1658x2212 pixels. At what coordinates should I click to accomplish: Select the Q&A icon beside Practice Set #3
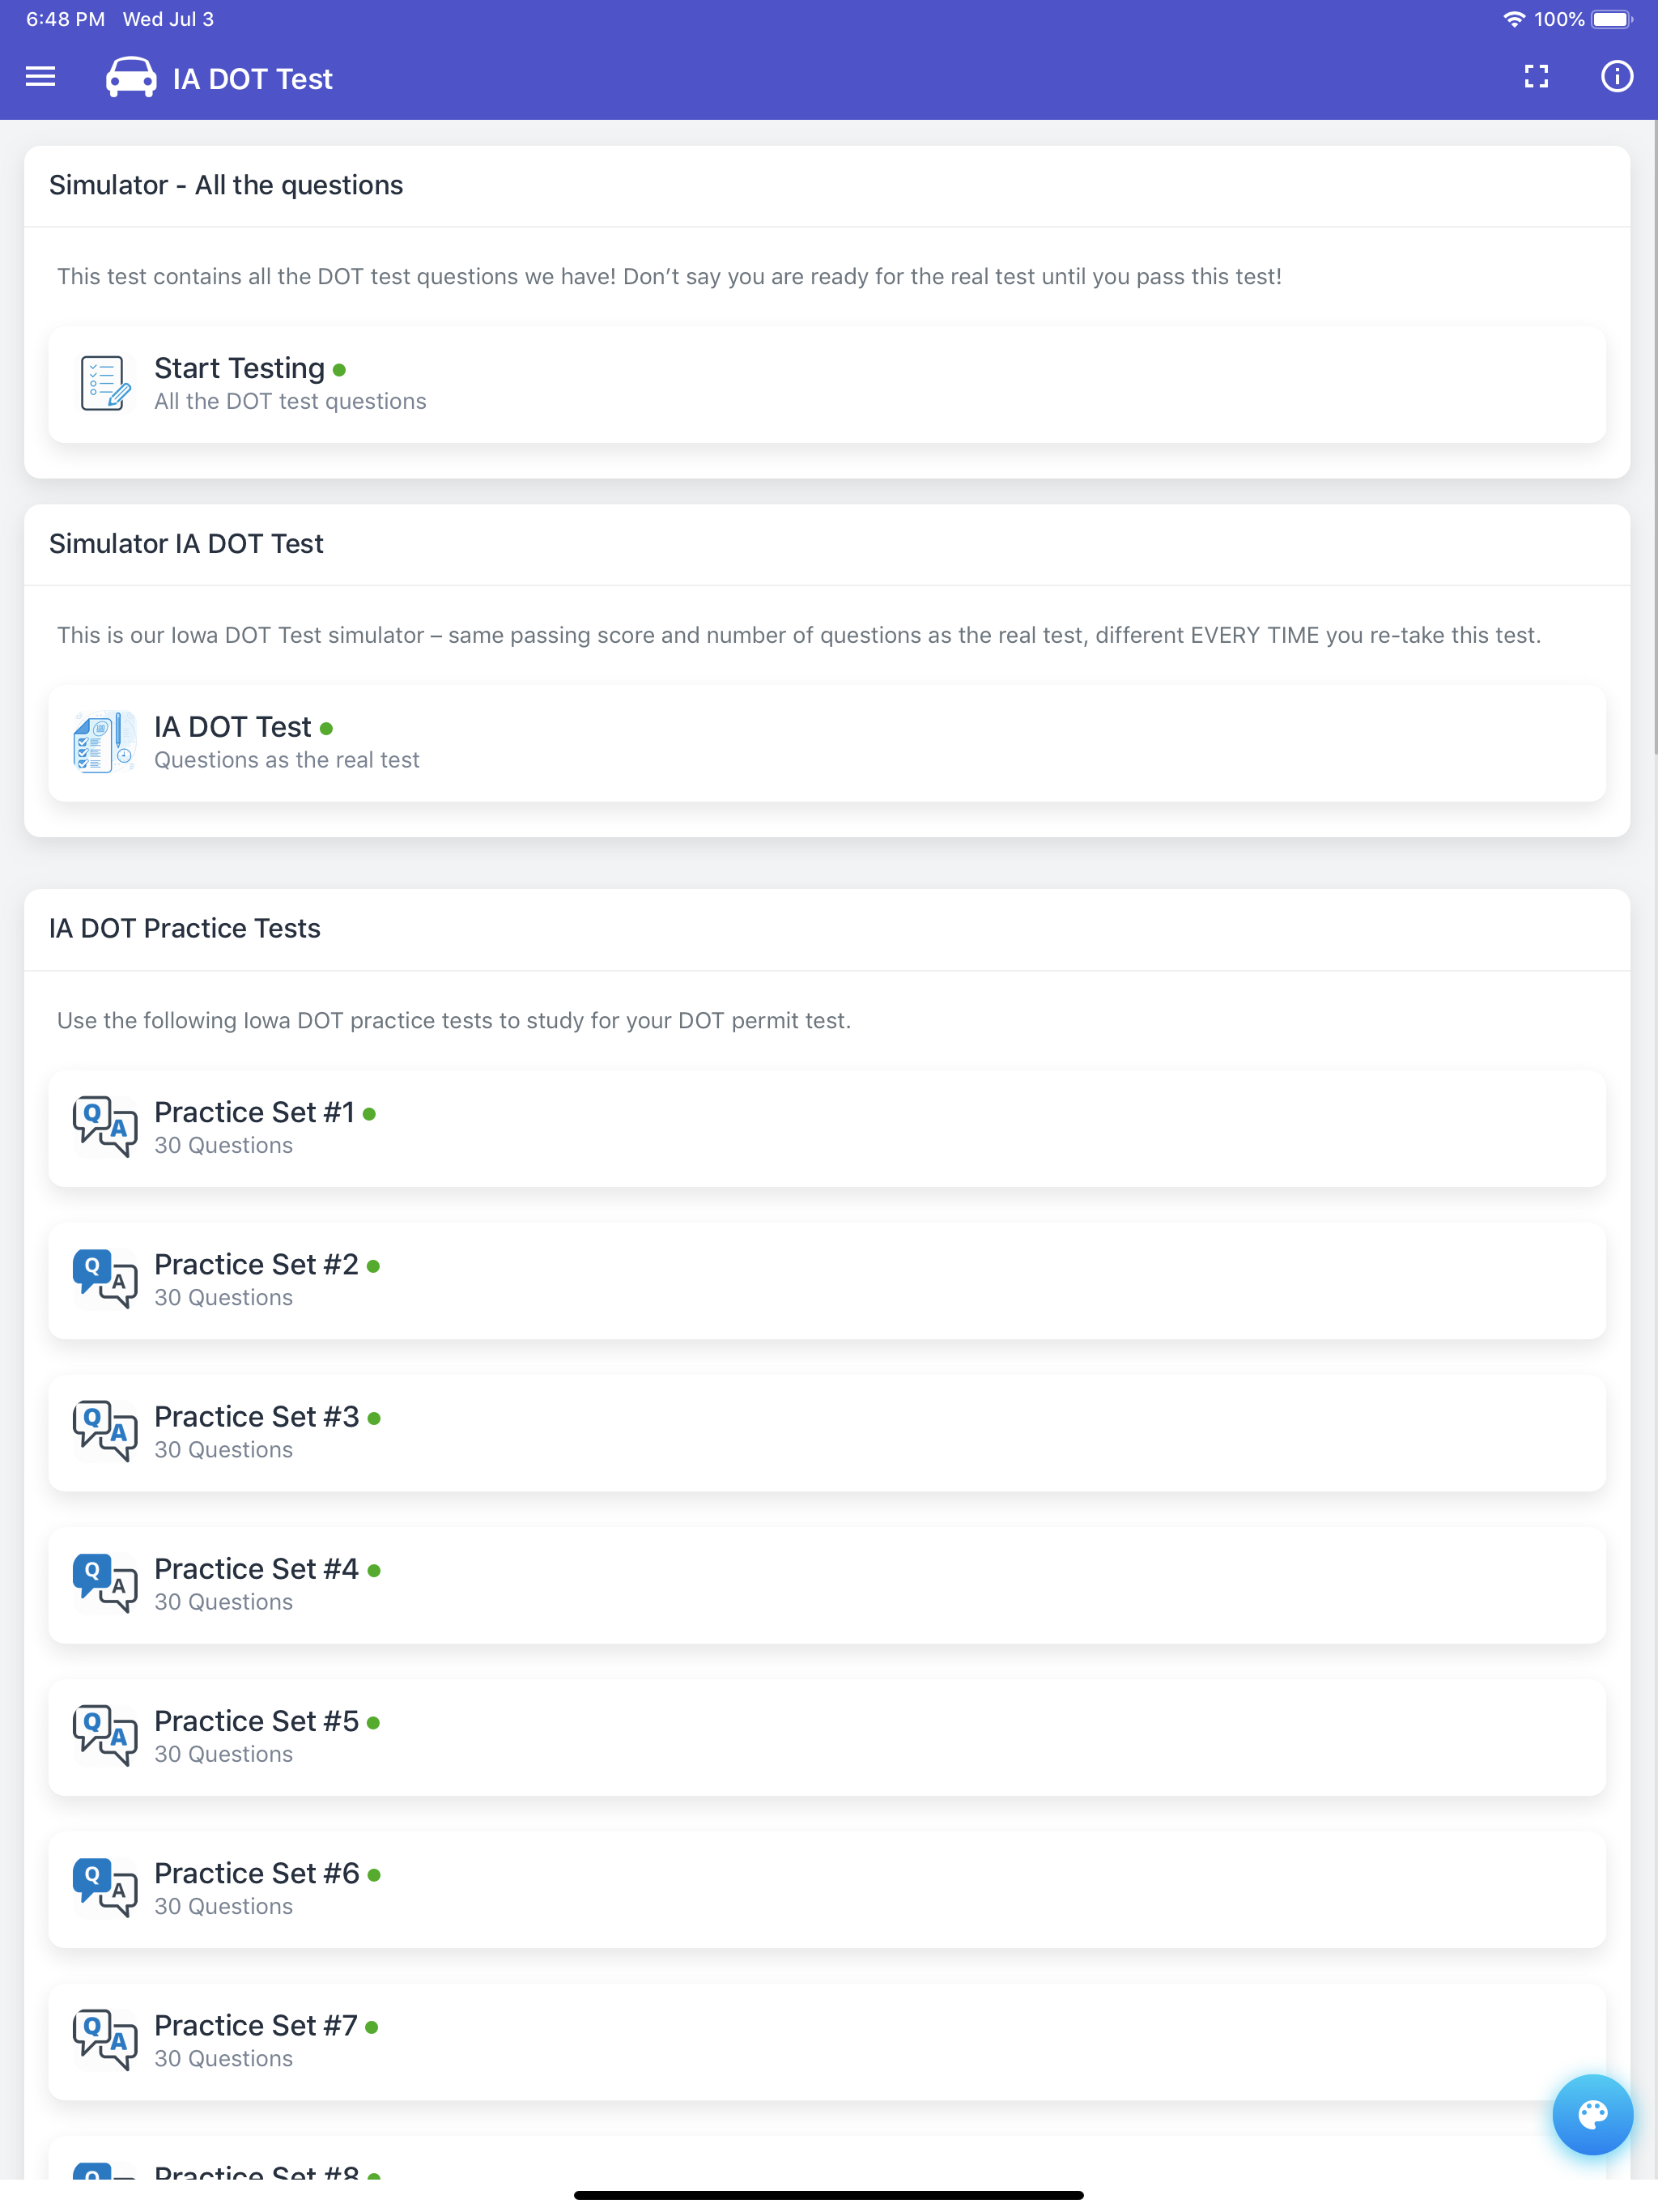(x=103, y=1432)
